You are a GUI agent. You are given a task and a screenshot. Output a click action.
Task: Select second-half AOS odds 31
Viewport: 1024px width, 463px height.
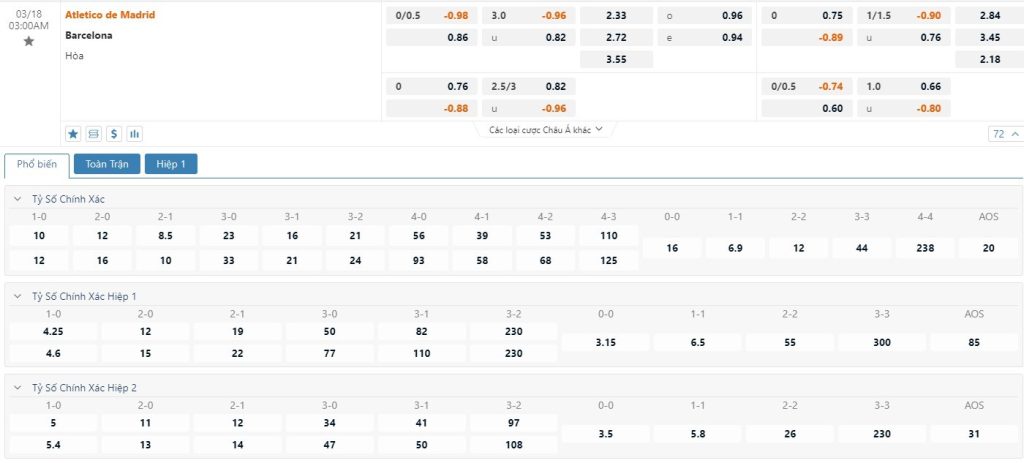tap(973, 434)
